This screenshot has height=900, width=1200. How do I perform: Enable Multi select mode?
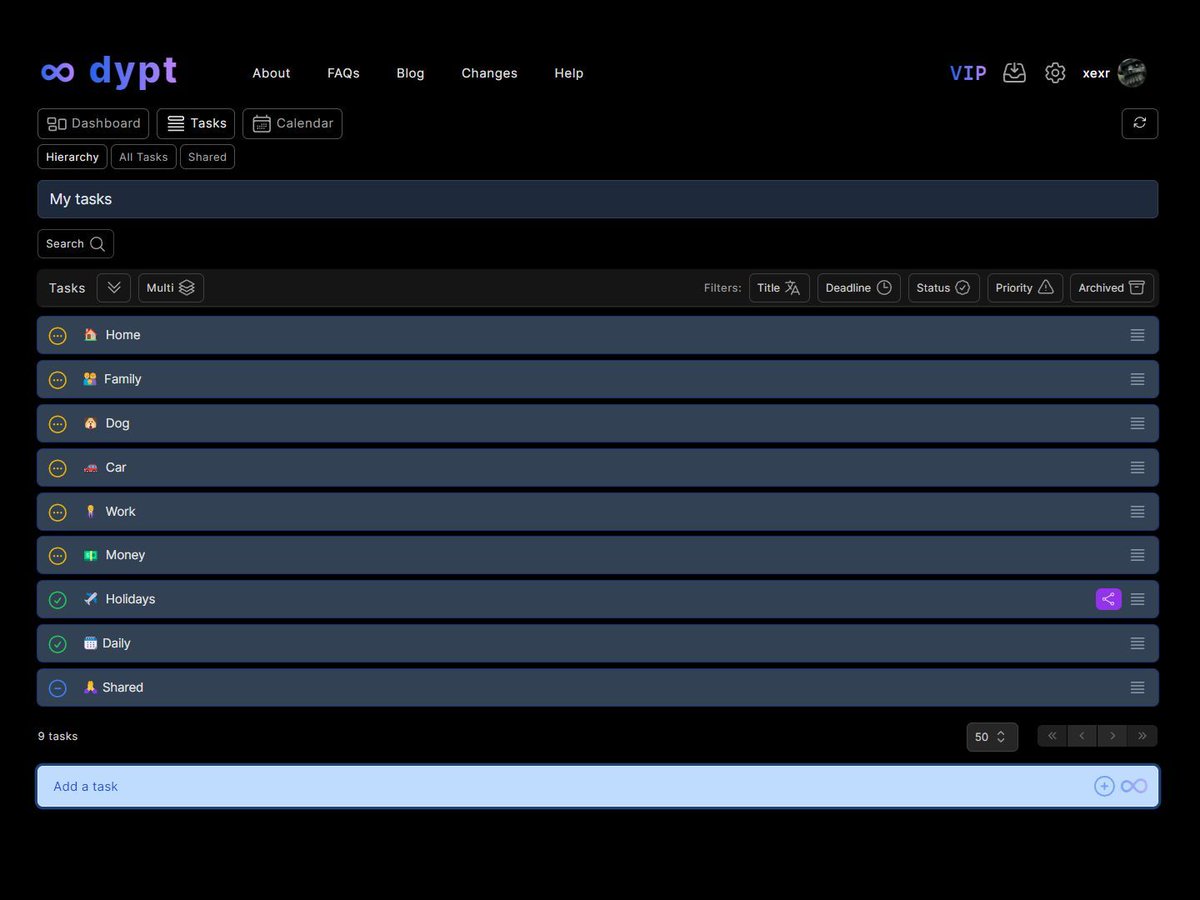click(x=171, y=288)
